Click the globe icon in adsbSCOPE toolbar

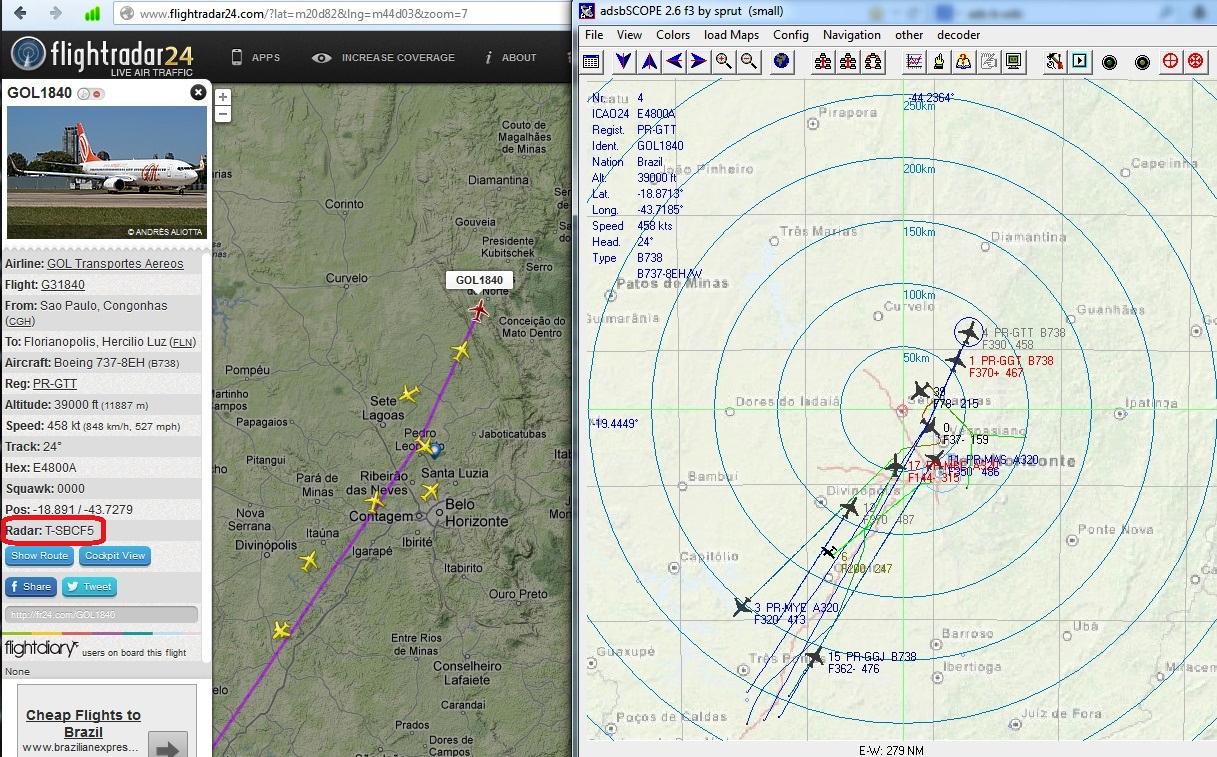click(x=782, y=61)
